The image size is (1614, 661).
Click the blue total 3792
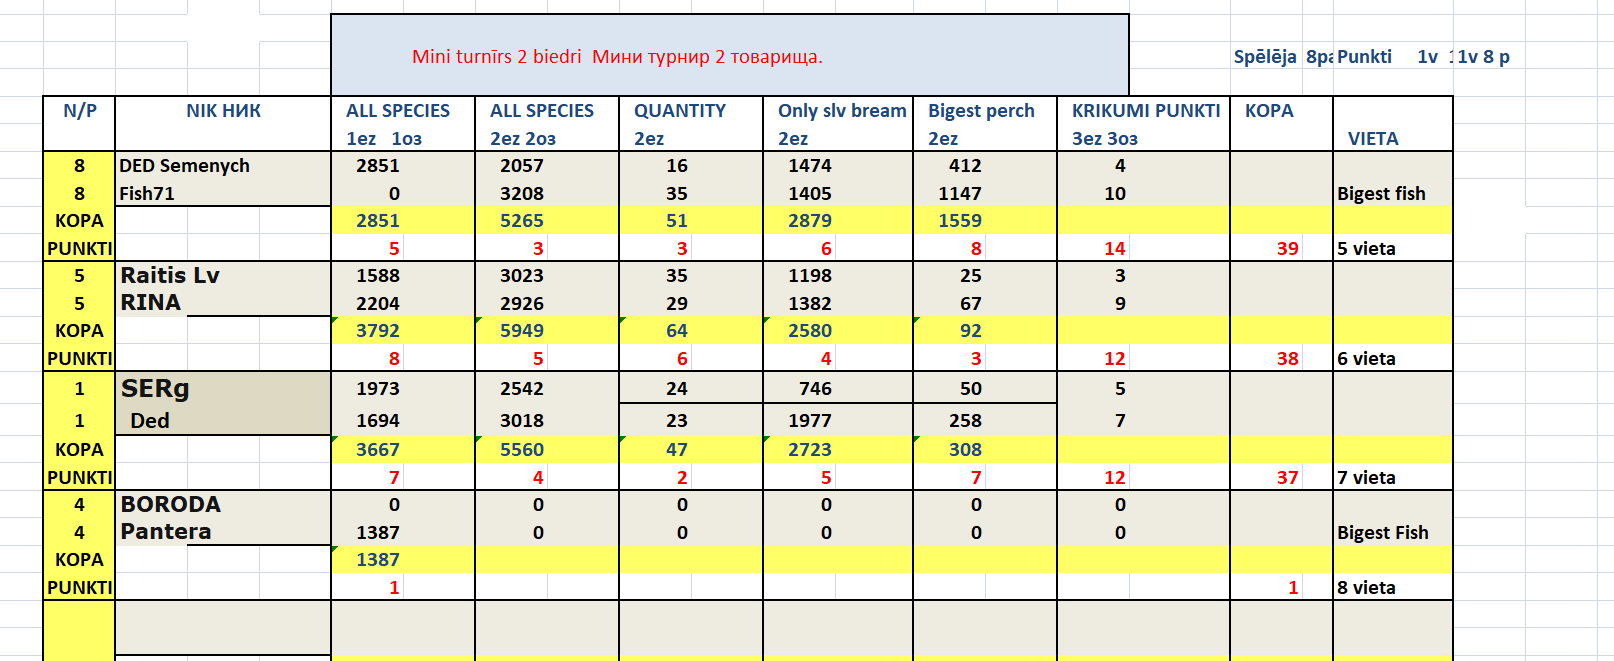coord(378,331)
